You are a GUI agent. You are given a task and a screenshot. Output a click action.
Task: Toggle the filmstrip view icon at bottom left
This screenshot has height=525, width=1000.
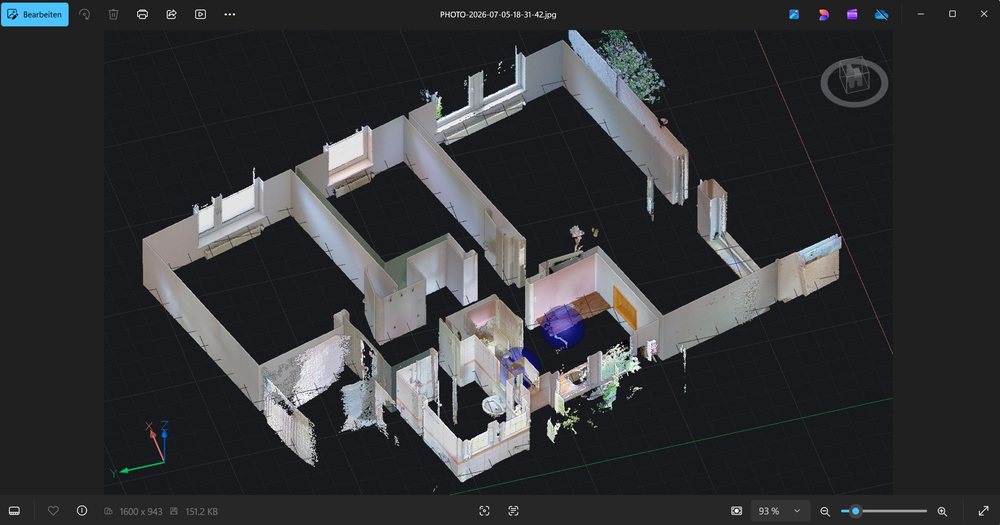tap(14, 511)
